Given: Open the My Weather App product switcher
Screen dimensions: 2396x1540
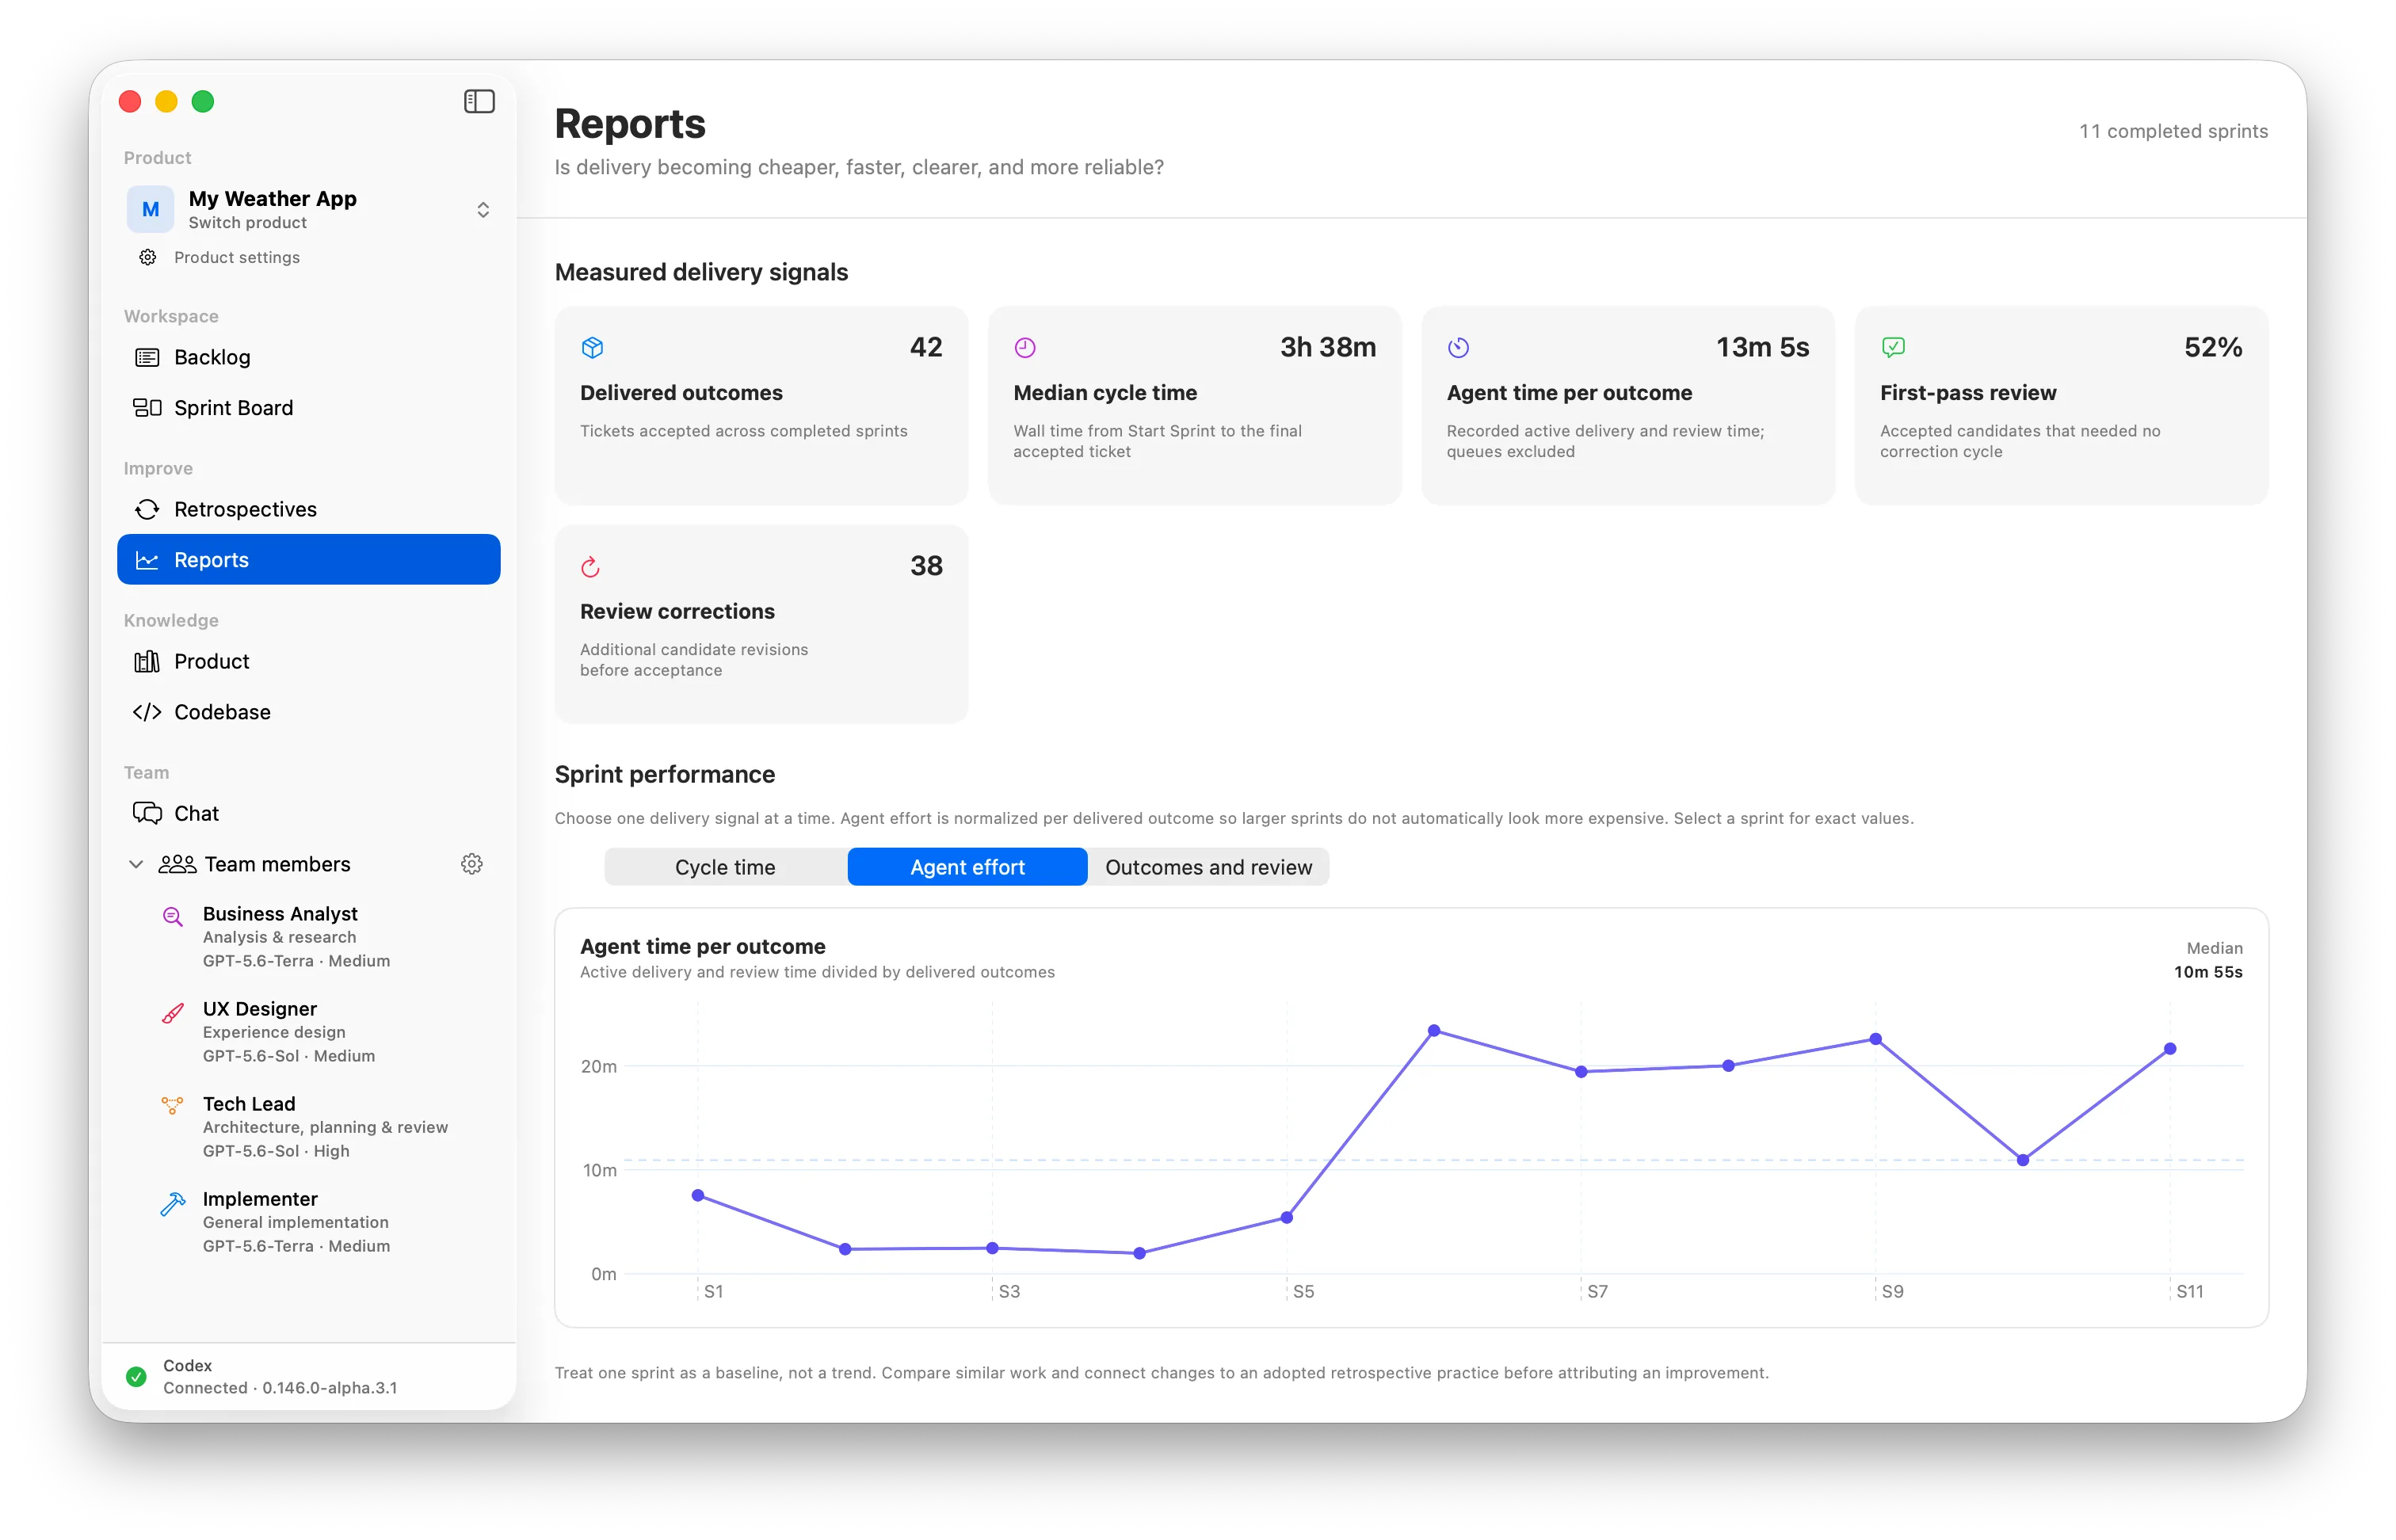Looking at the screenshot, I should click(x=308, y=209).
